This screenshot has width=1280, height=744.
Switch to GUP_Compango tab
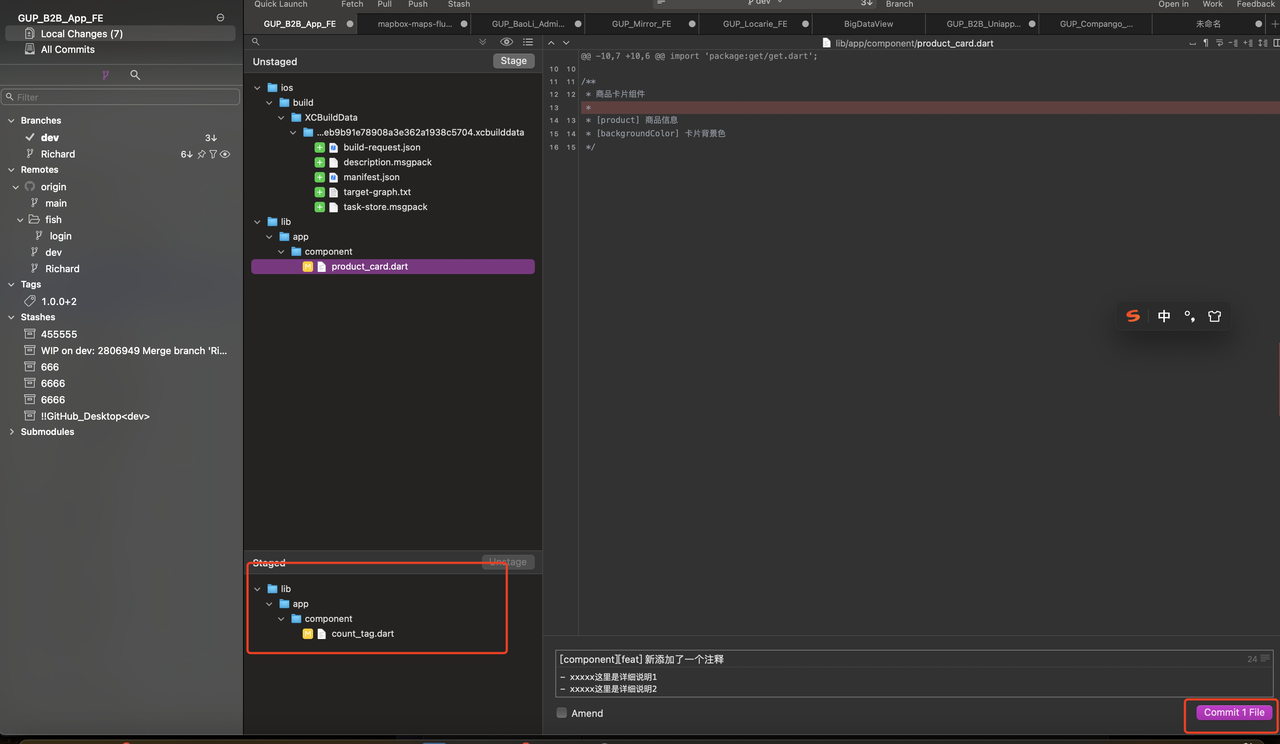1096,24
